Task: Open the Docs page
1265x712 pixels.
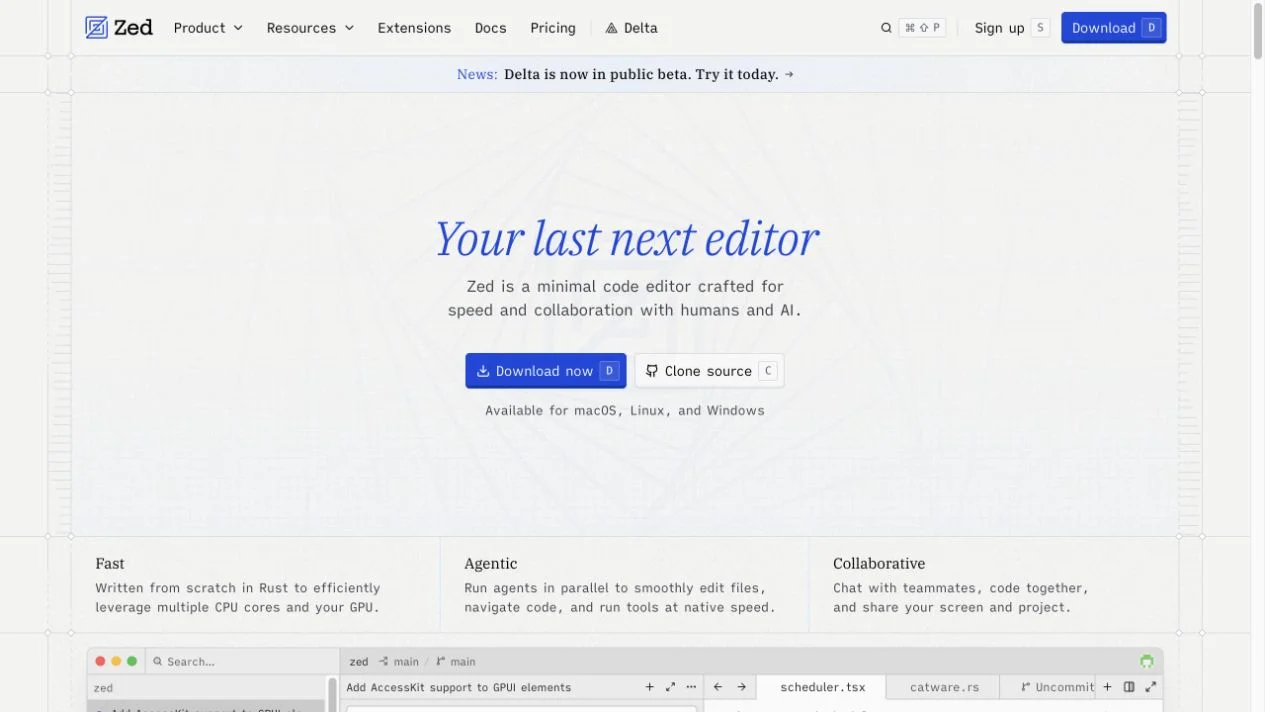Action: (x=490, y=28)
